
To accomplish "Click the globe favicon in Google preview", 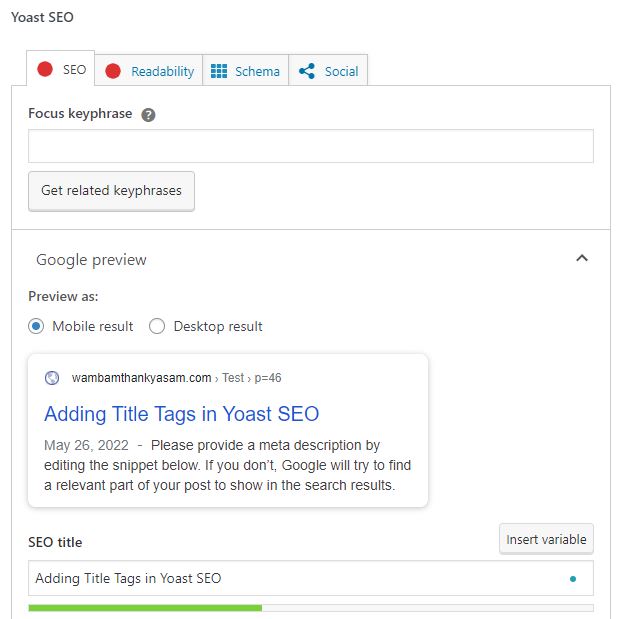I will 52,378.
